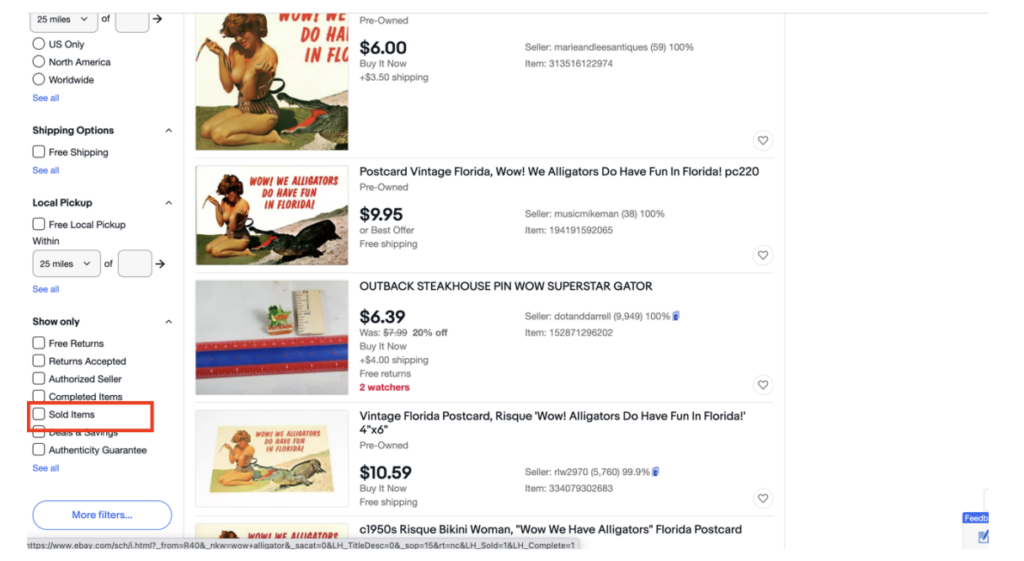This screenshot has height=561, width=1024.
Task: Click arrow next to Local Pickup zip field
Action: pos(160,264)
